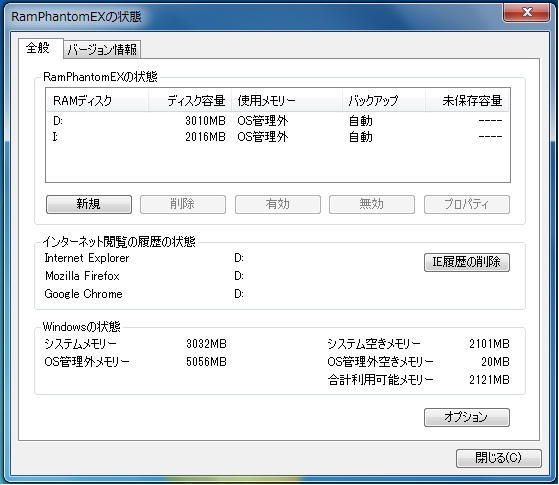Click the Internet Explorer history entry
The width and height of the screenshot is (559, 485).
87,258
